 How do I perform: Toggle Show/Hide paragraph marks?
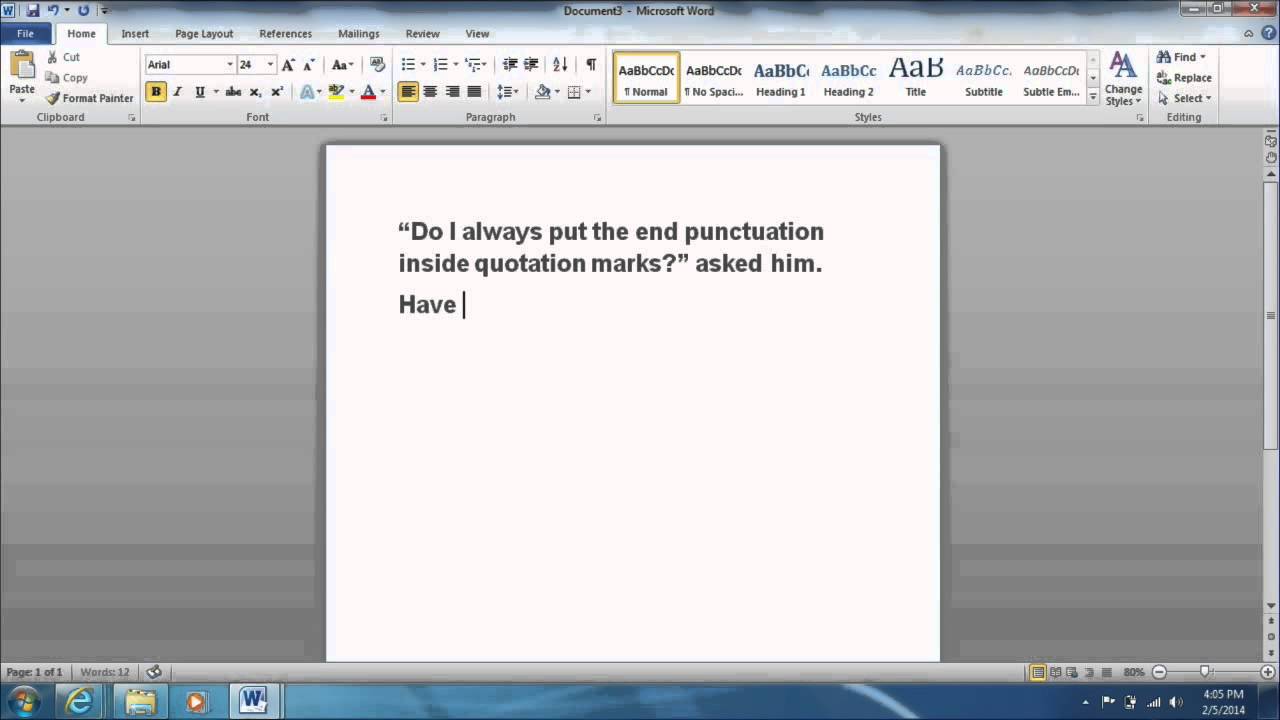(x=591, y=64)
